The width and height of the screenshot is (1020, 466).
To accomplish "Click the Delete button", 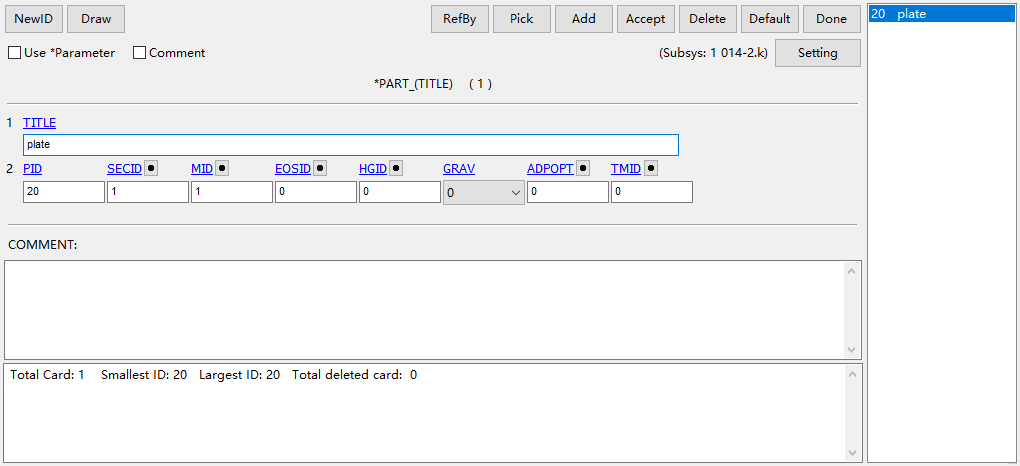I will tap(708, 19).
